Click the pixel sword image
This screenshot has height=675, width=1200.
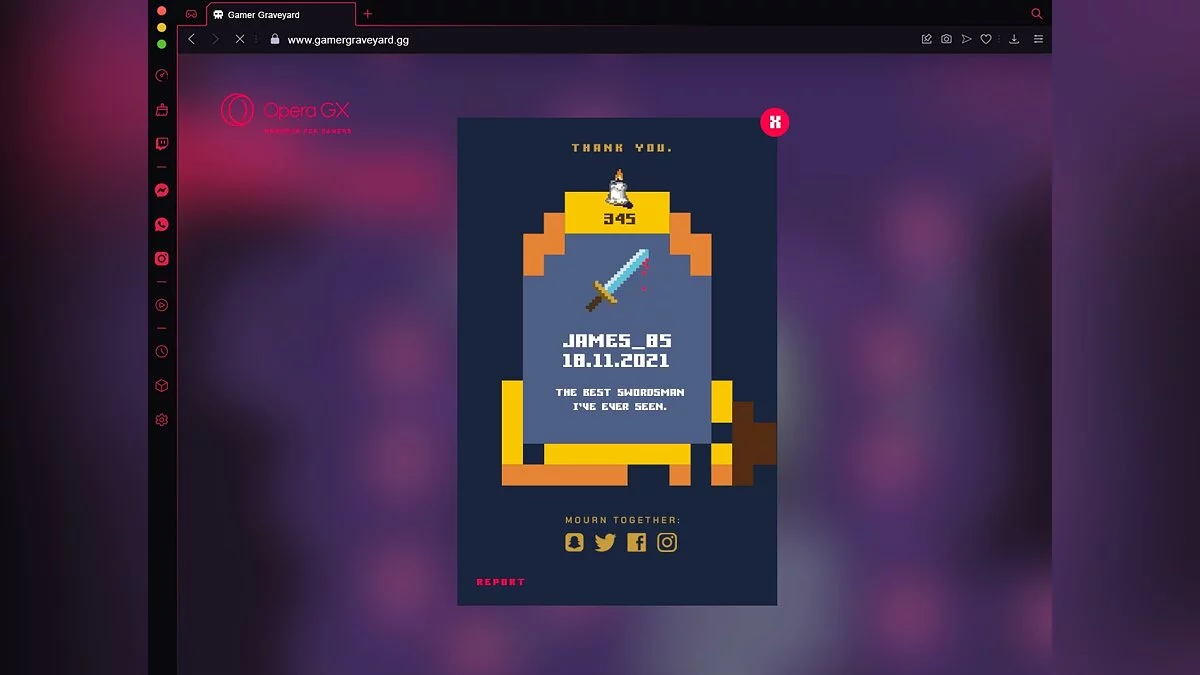coord(618,280)
